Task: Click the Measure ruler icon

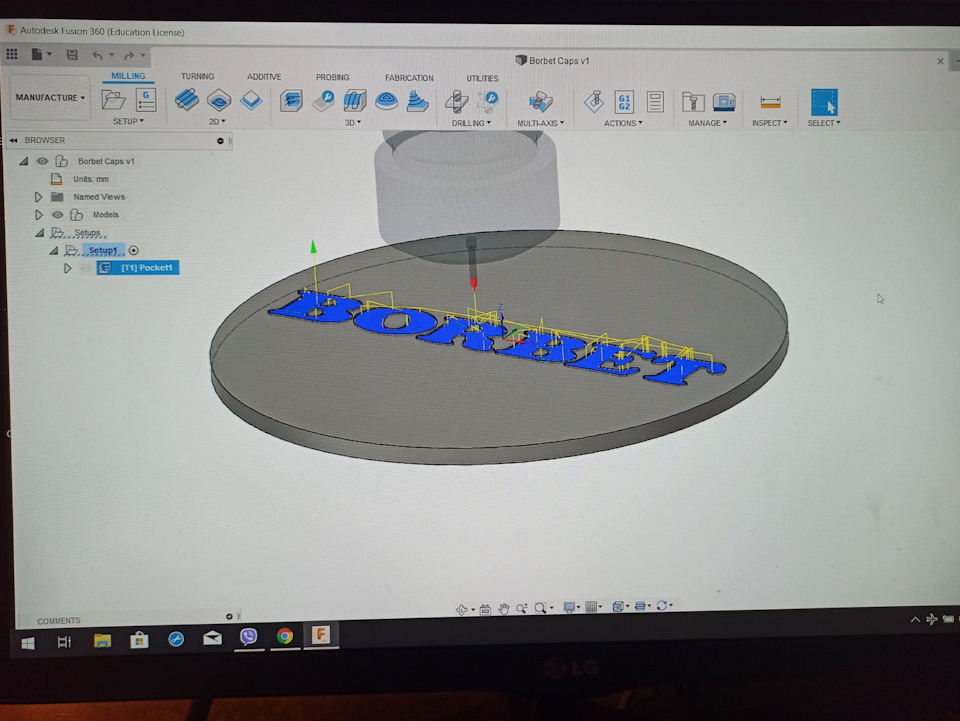Action: coord(770,103)
